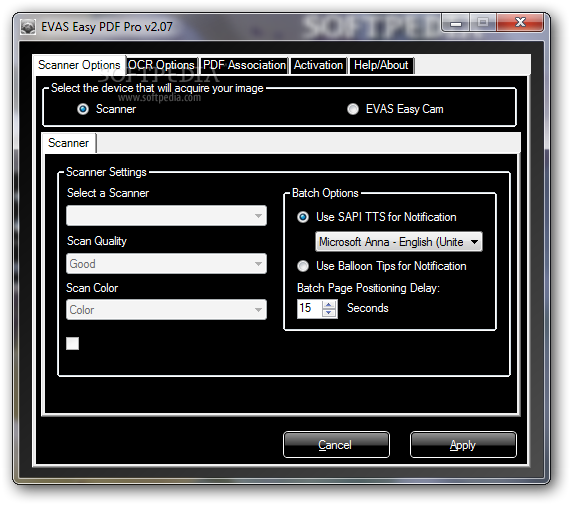
Task: Minimize the EVAS Easy PDF Pro window
Action: pyautogui.click(x=456, y=23)
